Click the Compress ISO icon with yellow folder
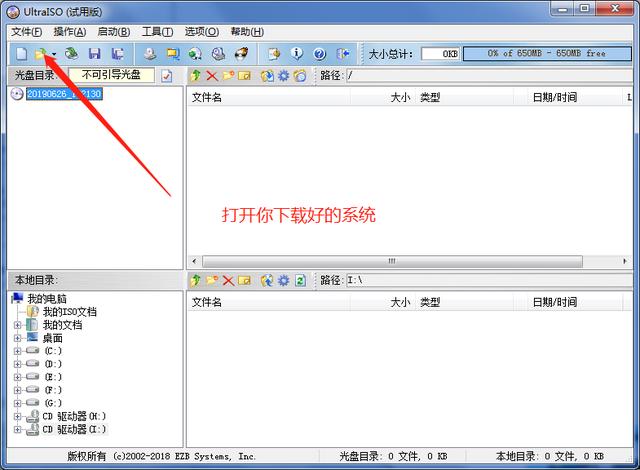Screen dimensions: 640x470 point(173,53)
